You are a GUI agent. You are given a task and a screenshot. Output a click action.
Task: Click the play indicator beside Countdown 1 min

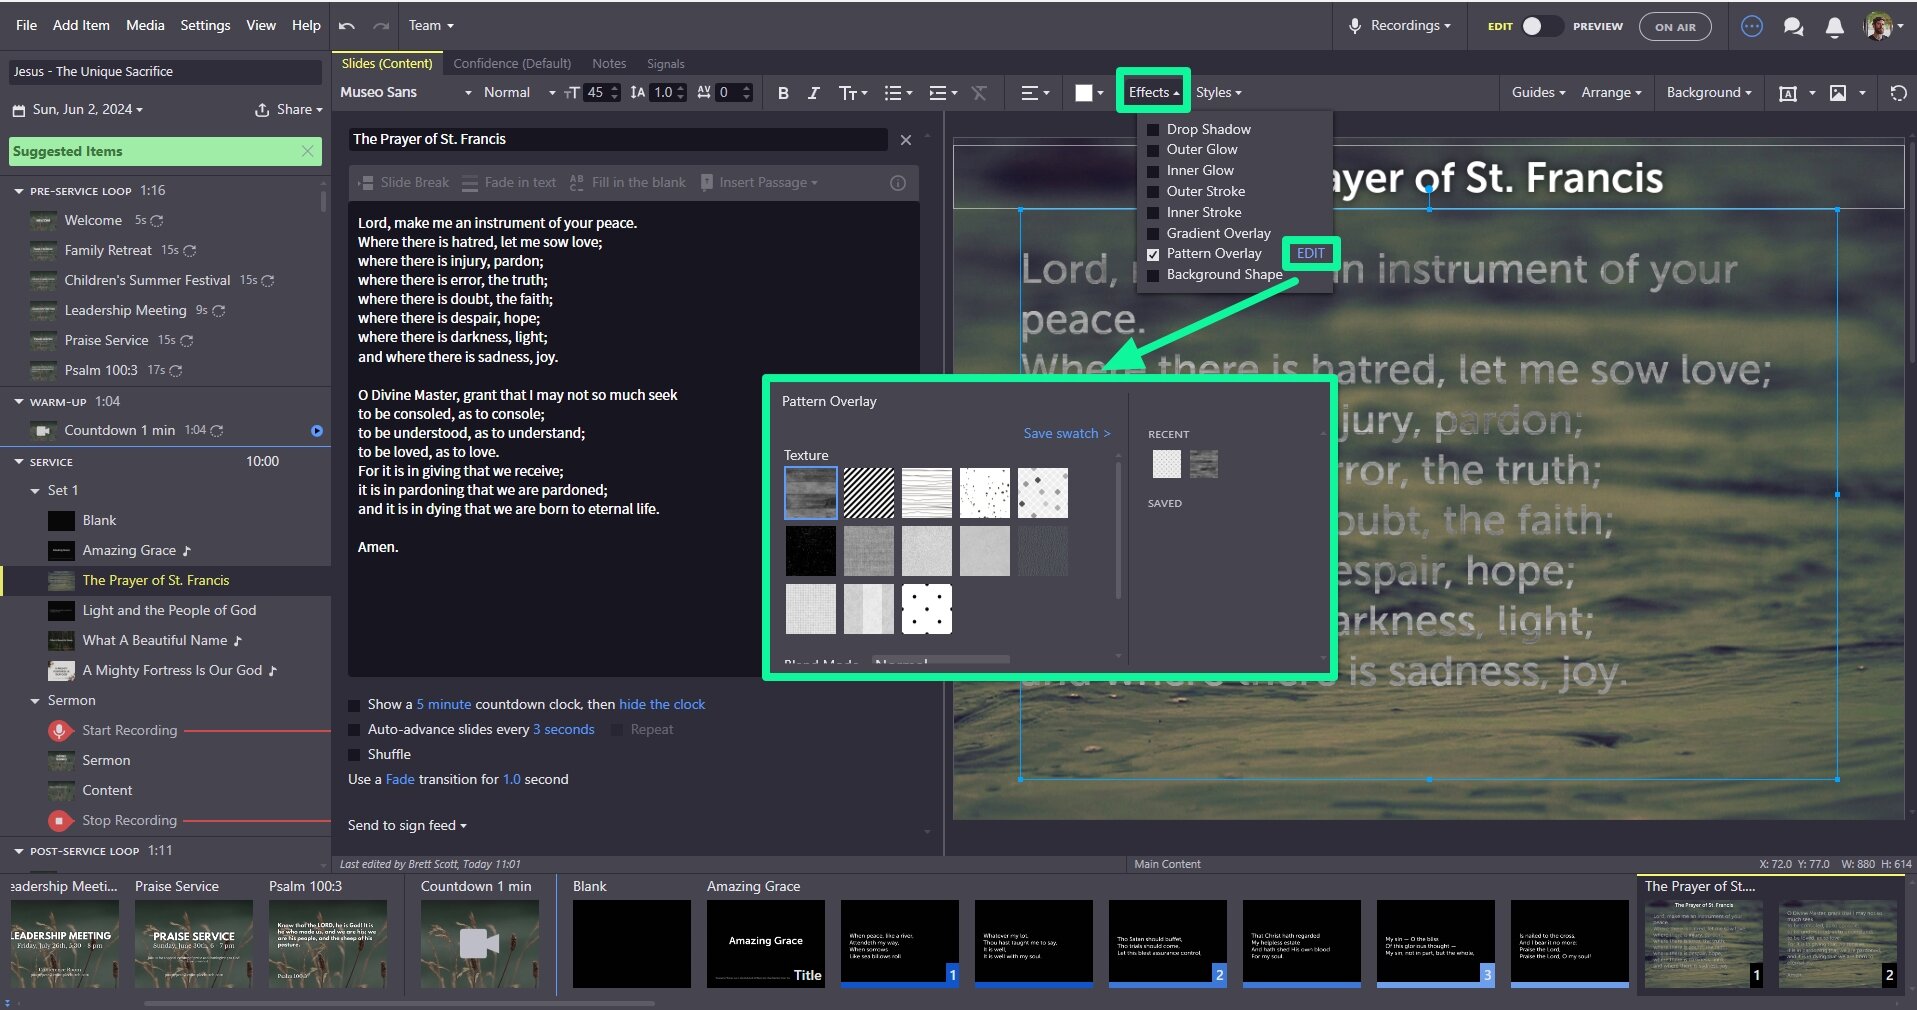[x=317, y=431]
